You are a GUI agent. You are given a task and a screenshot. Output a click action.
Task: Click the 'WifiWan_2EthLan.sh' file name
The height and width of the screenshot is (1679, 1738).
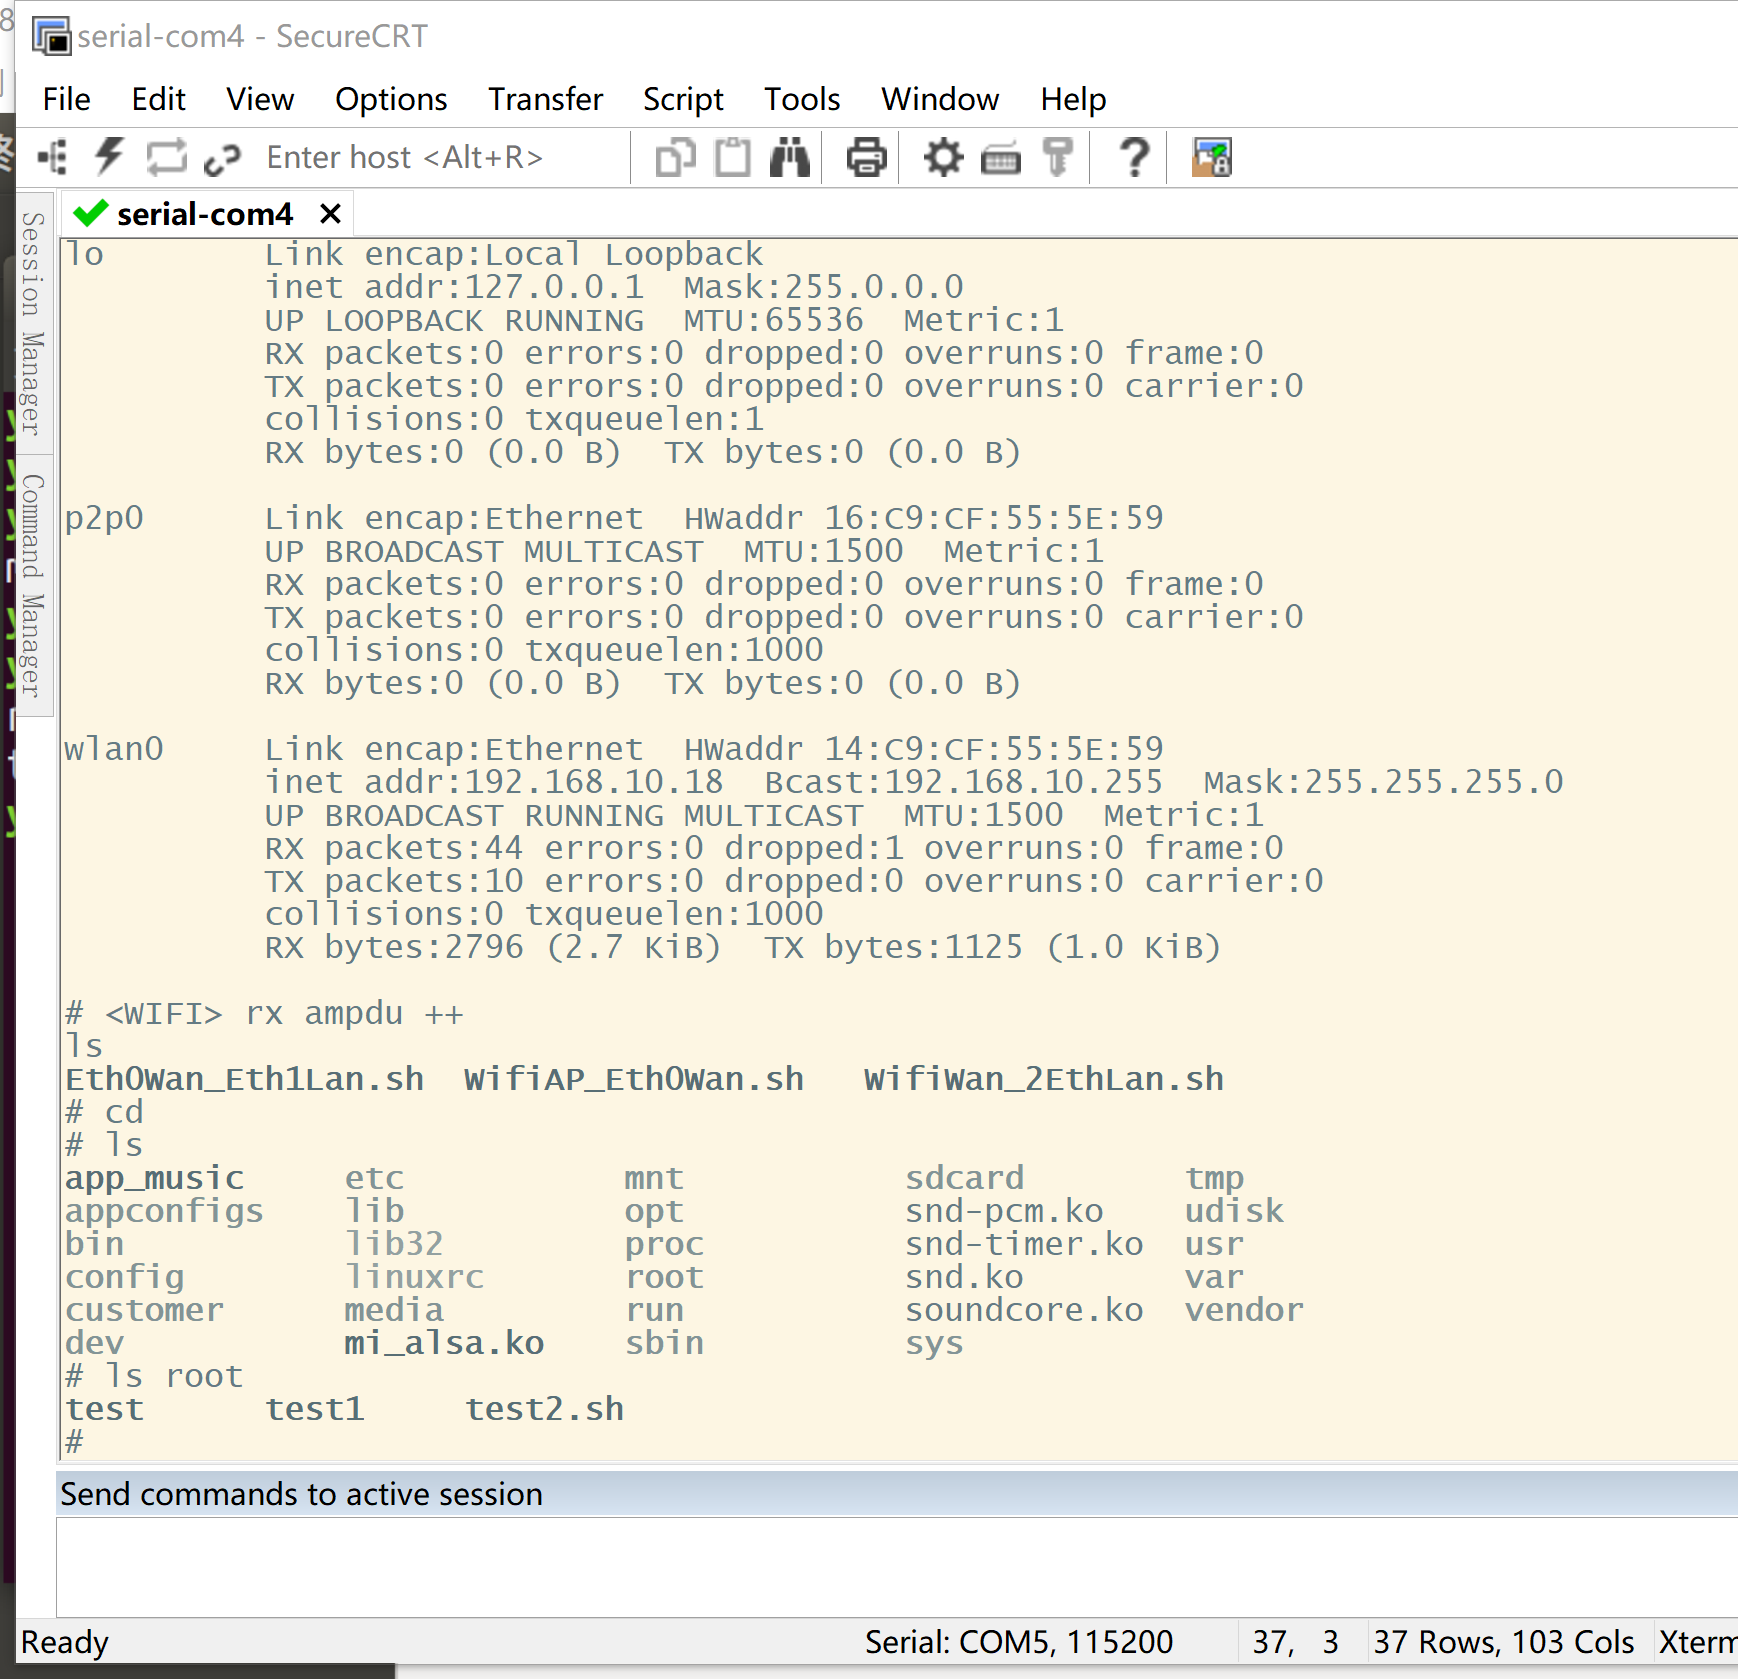coord(1044,1079)
